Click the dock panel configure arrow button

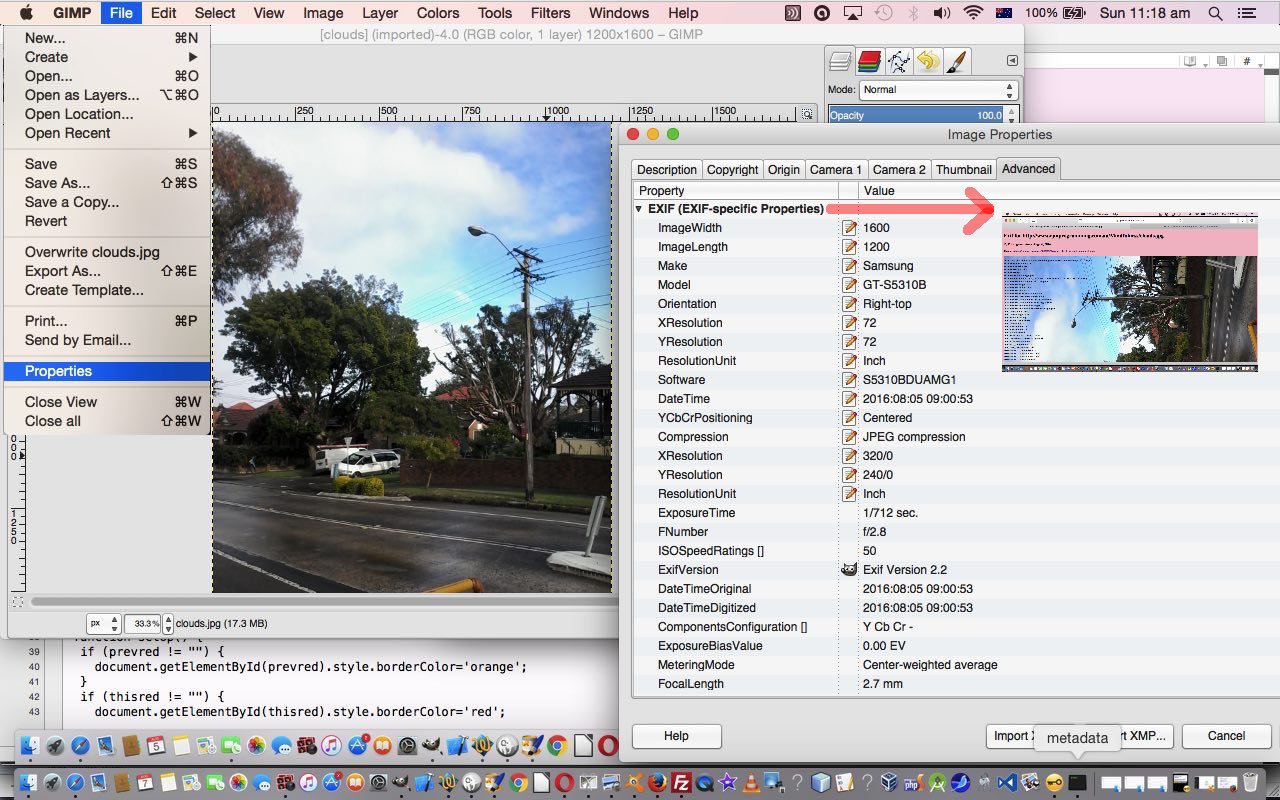click(x=1012, y=61)
